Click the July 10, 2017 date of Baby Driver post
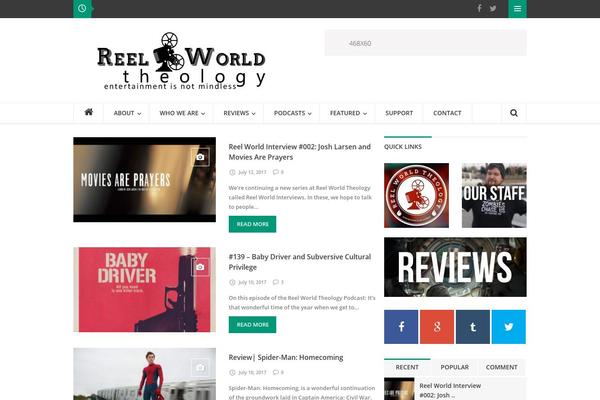Image resolution: width=600 pixels, height=400 pixels. tap(252, 282)
